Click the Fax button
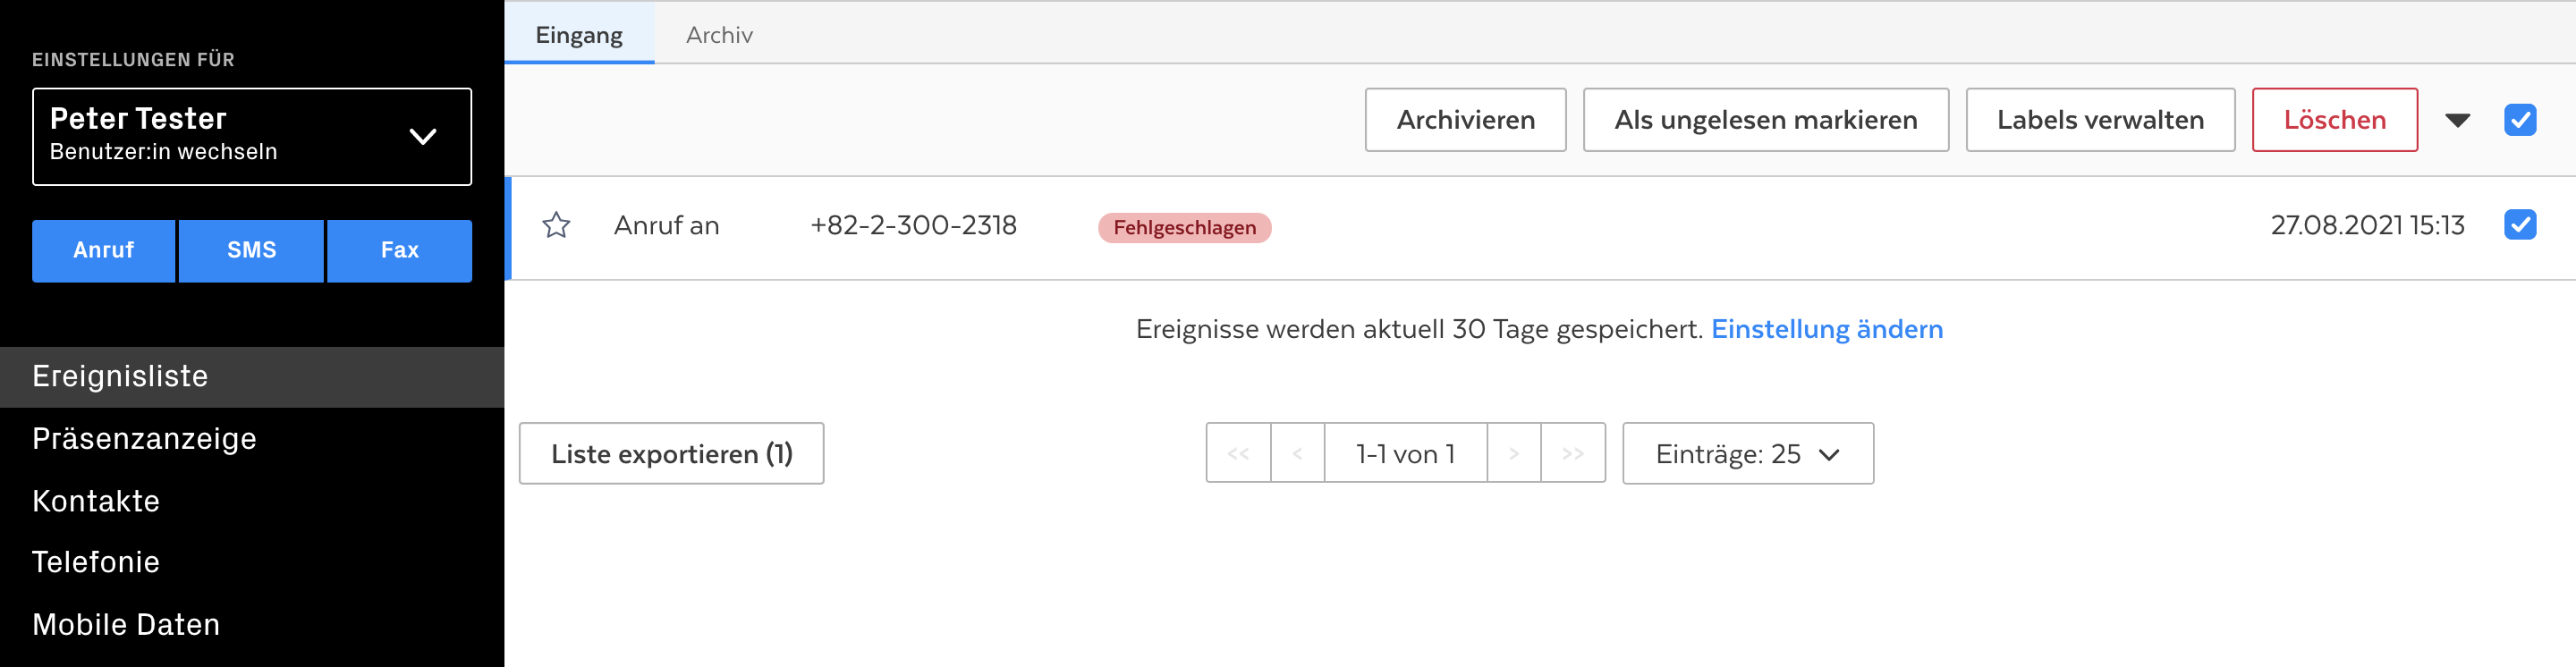This screenshot has height=667, width=2576. coord(399,251)
